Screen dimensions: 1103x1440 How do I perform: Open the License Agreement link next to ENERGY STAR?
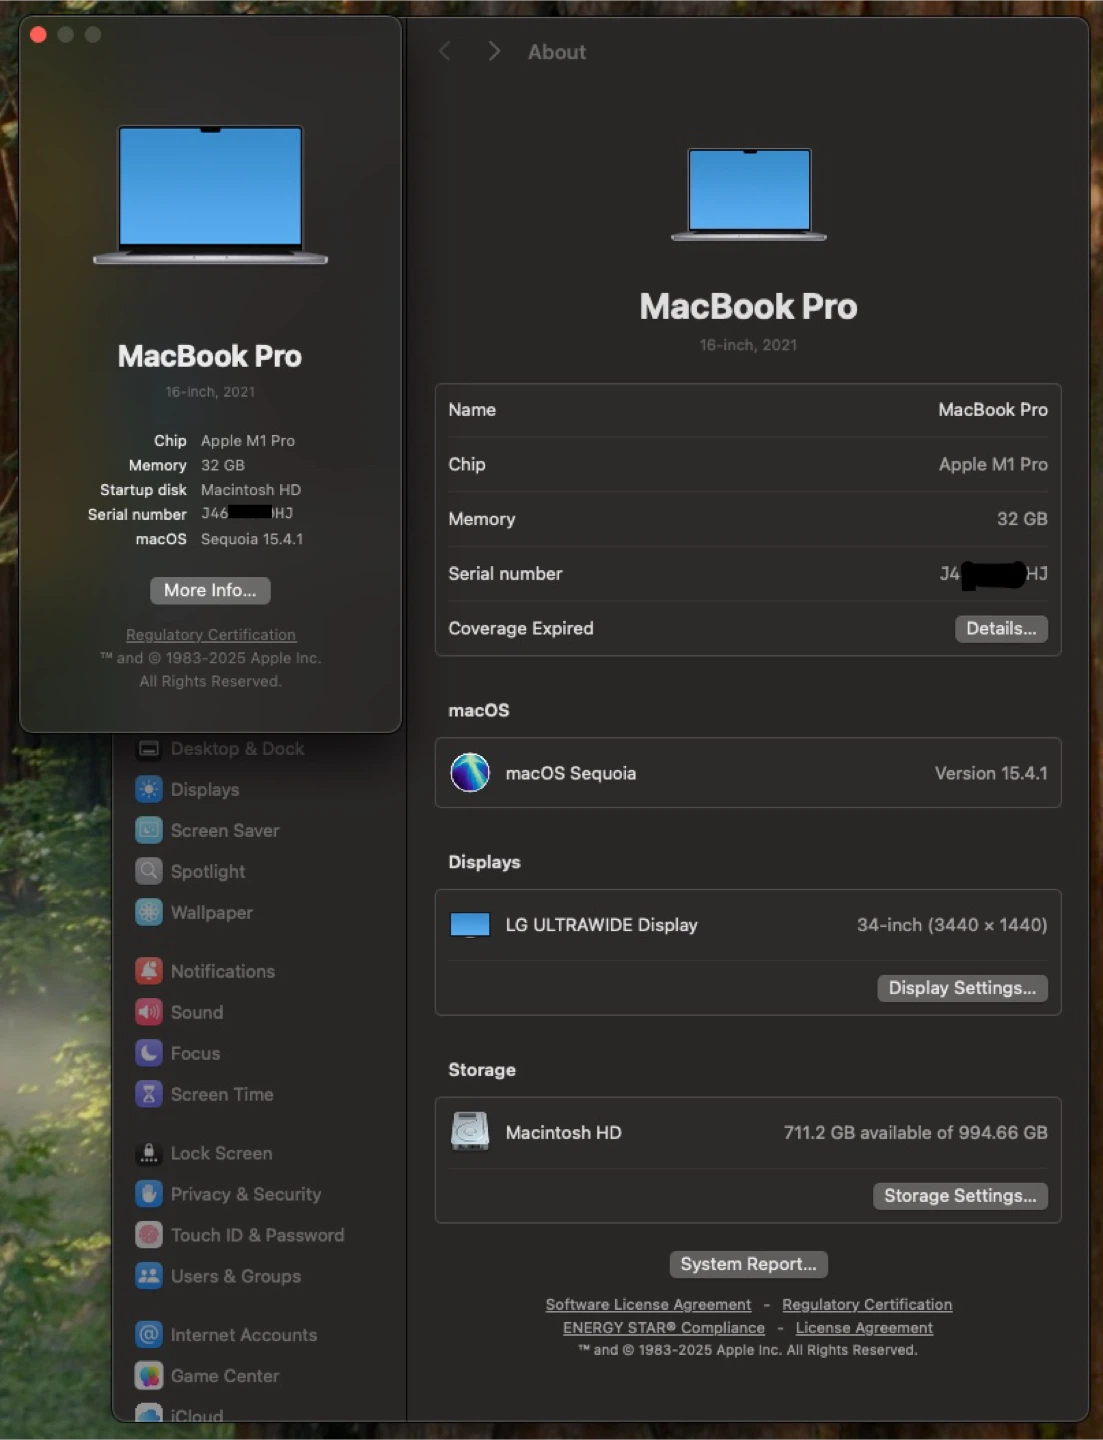click(864, 1328)
